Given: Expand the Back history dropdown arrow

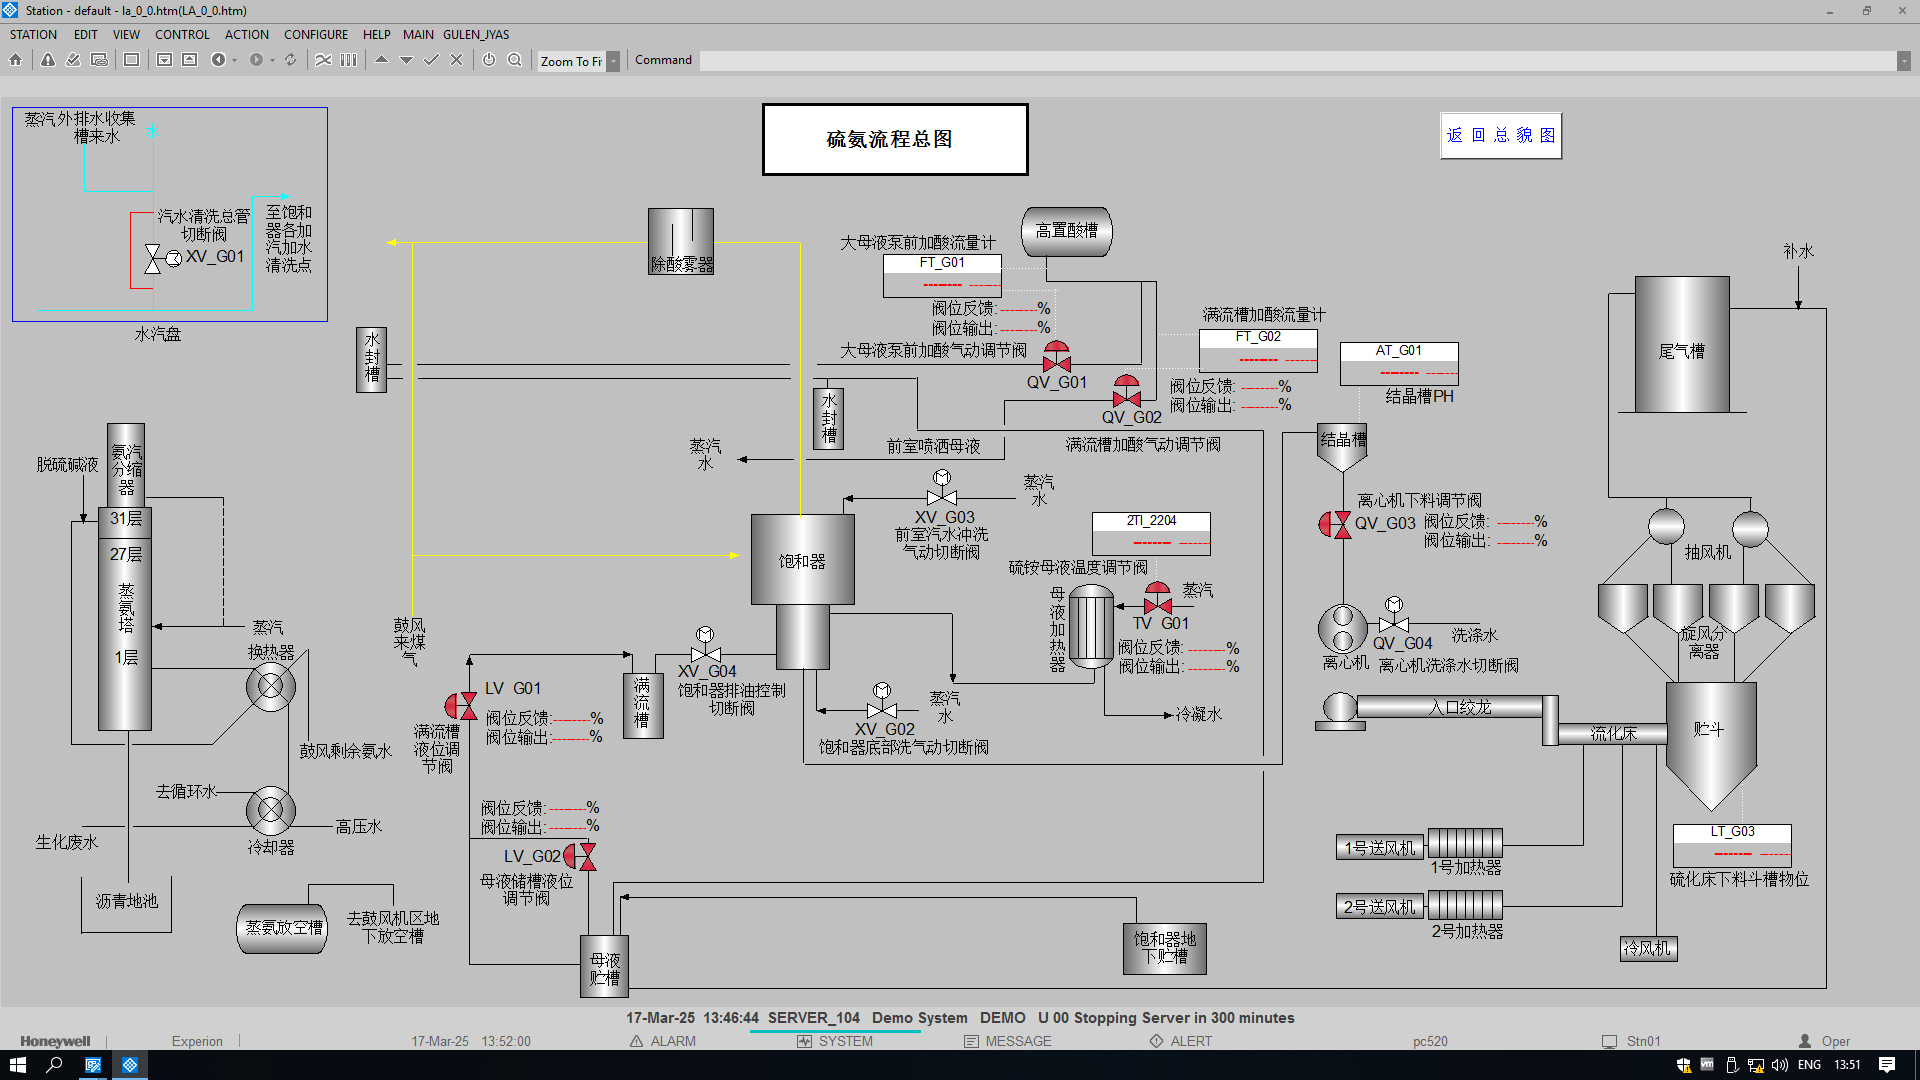Looking at the screenshot, I should coord(234,60).
